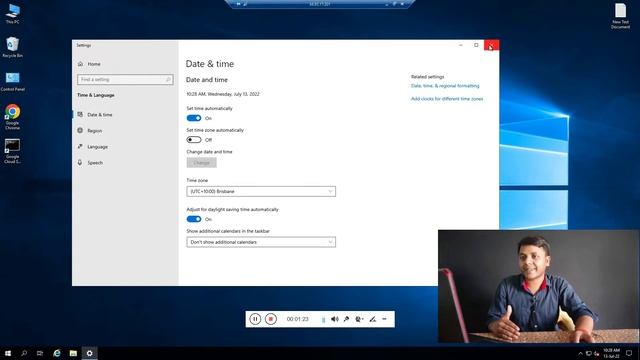This screenshot has width=640, height=360.
Task: Select Date & time in the sidebar
Action: click(100, 115)
